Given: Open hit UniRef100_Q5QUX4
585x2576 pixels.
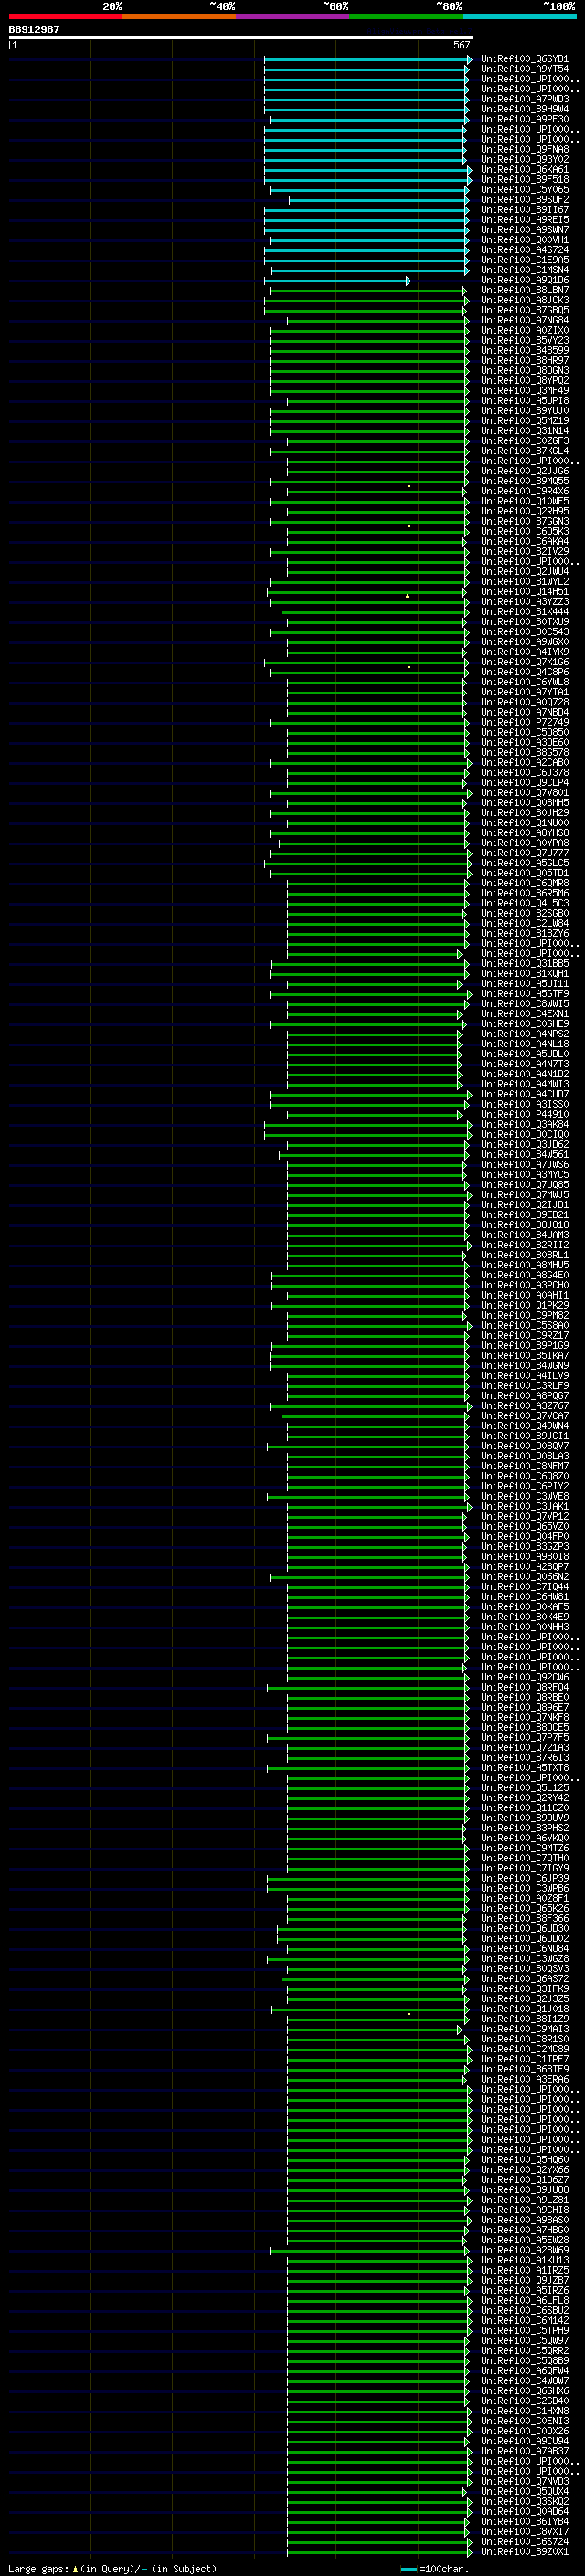Looking at the screenshot, I should (524, 2491).
